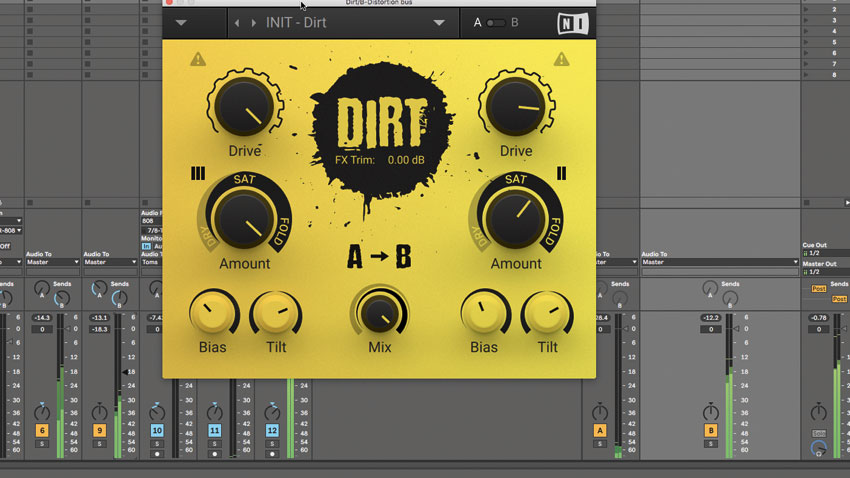Open track 9 Audio To Master dropdown

tap(110, 262)
